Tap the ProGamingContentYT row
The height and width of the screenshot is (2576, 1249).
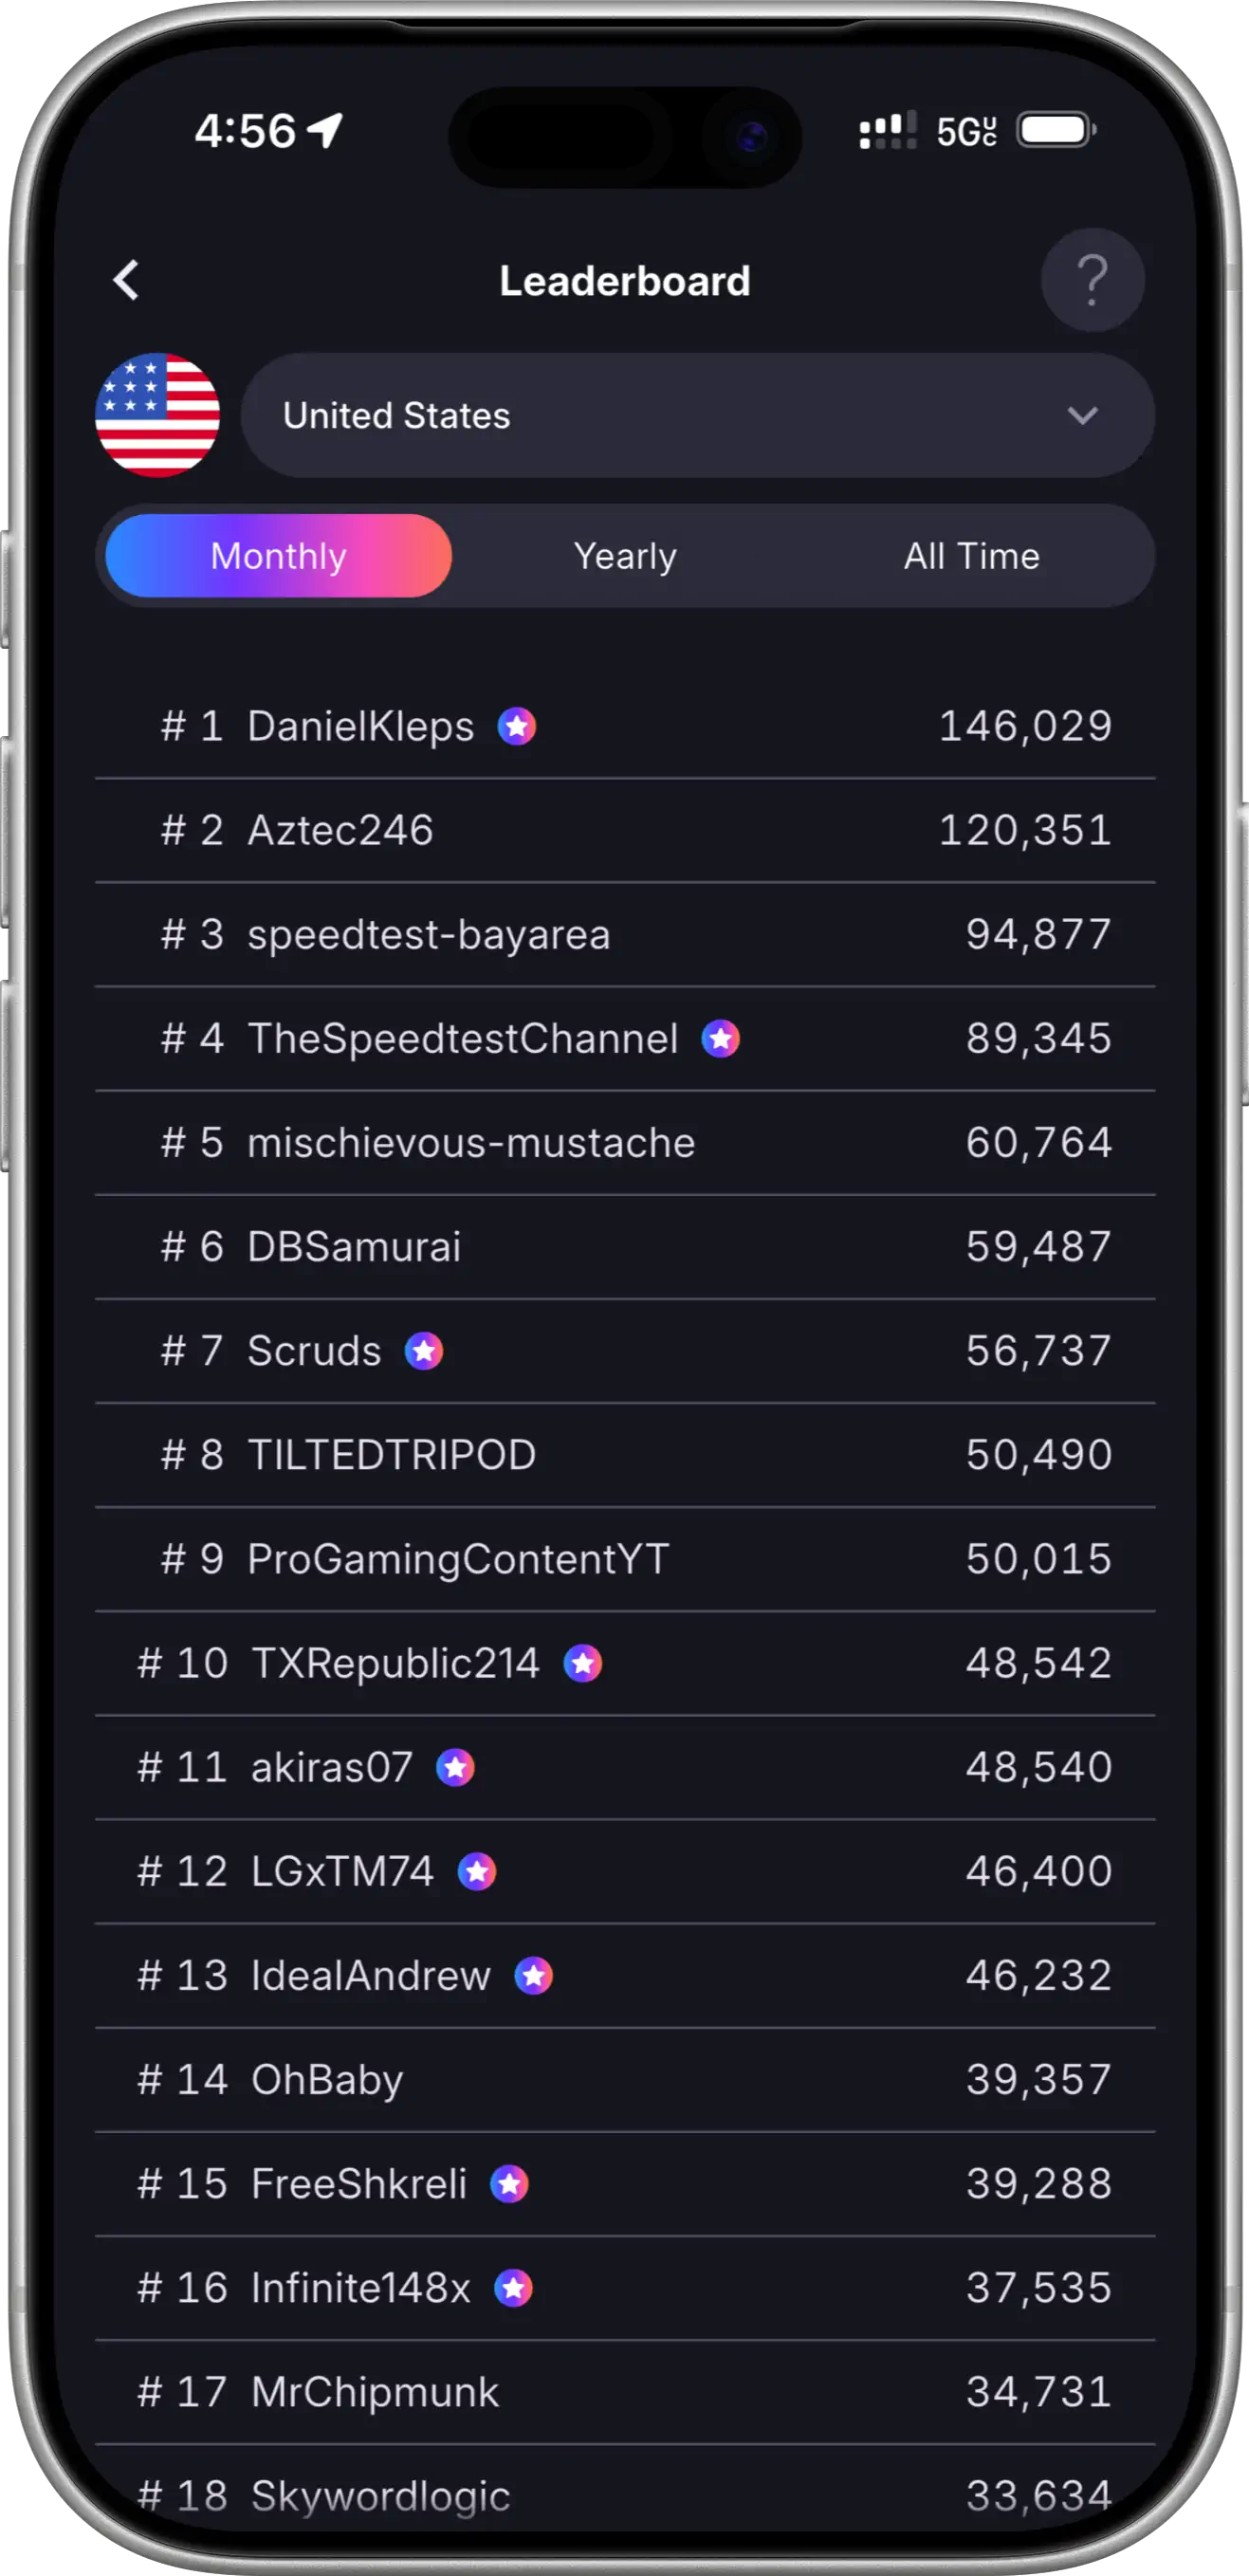coord(625,1560)
